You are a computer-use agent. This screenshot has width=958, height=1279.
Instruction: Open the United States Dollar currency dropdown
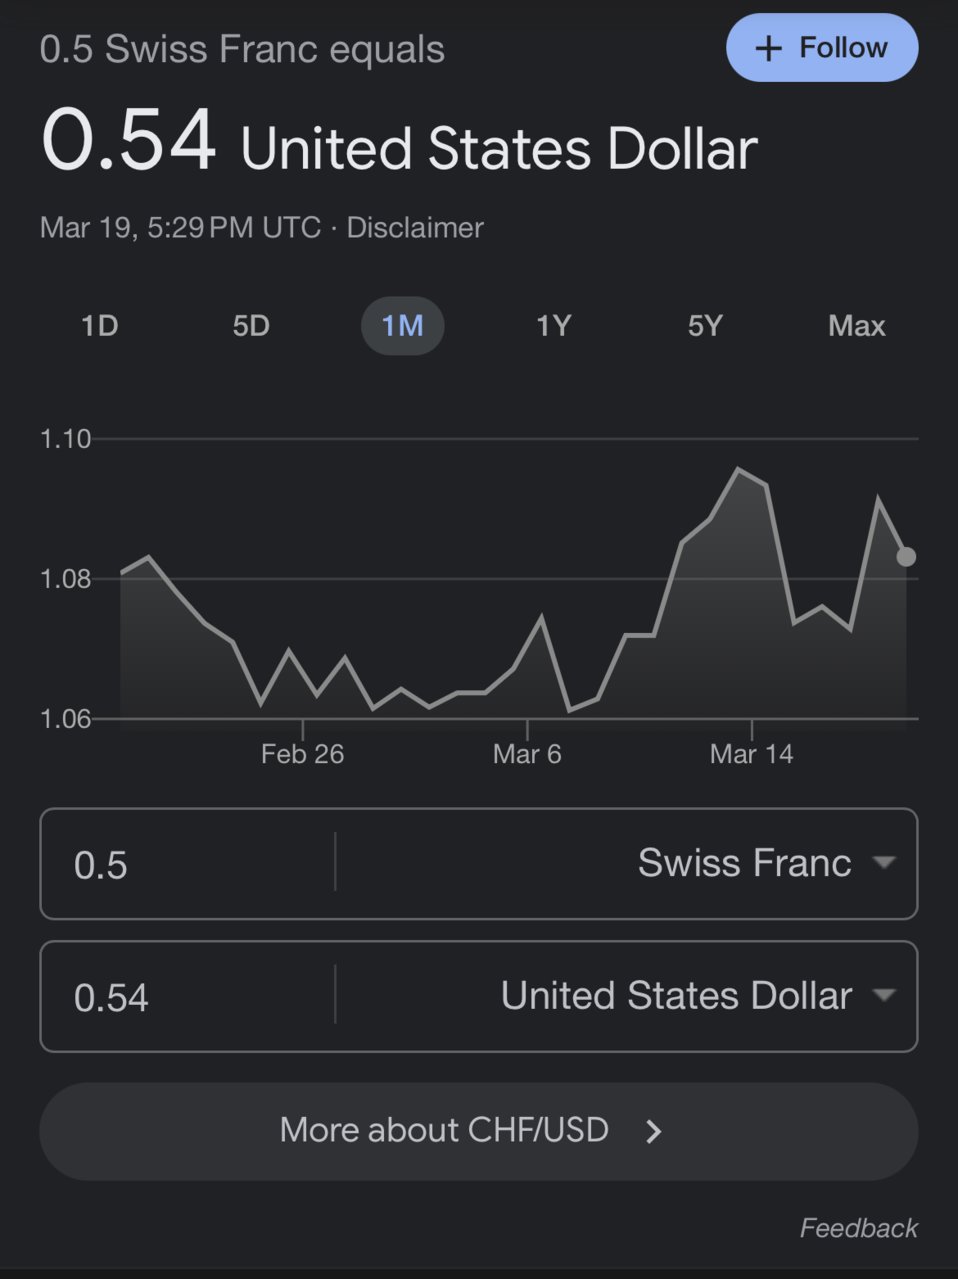pyautogui.click(x=697, y=996)
